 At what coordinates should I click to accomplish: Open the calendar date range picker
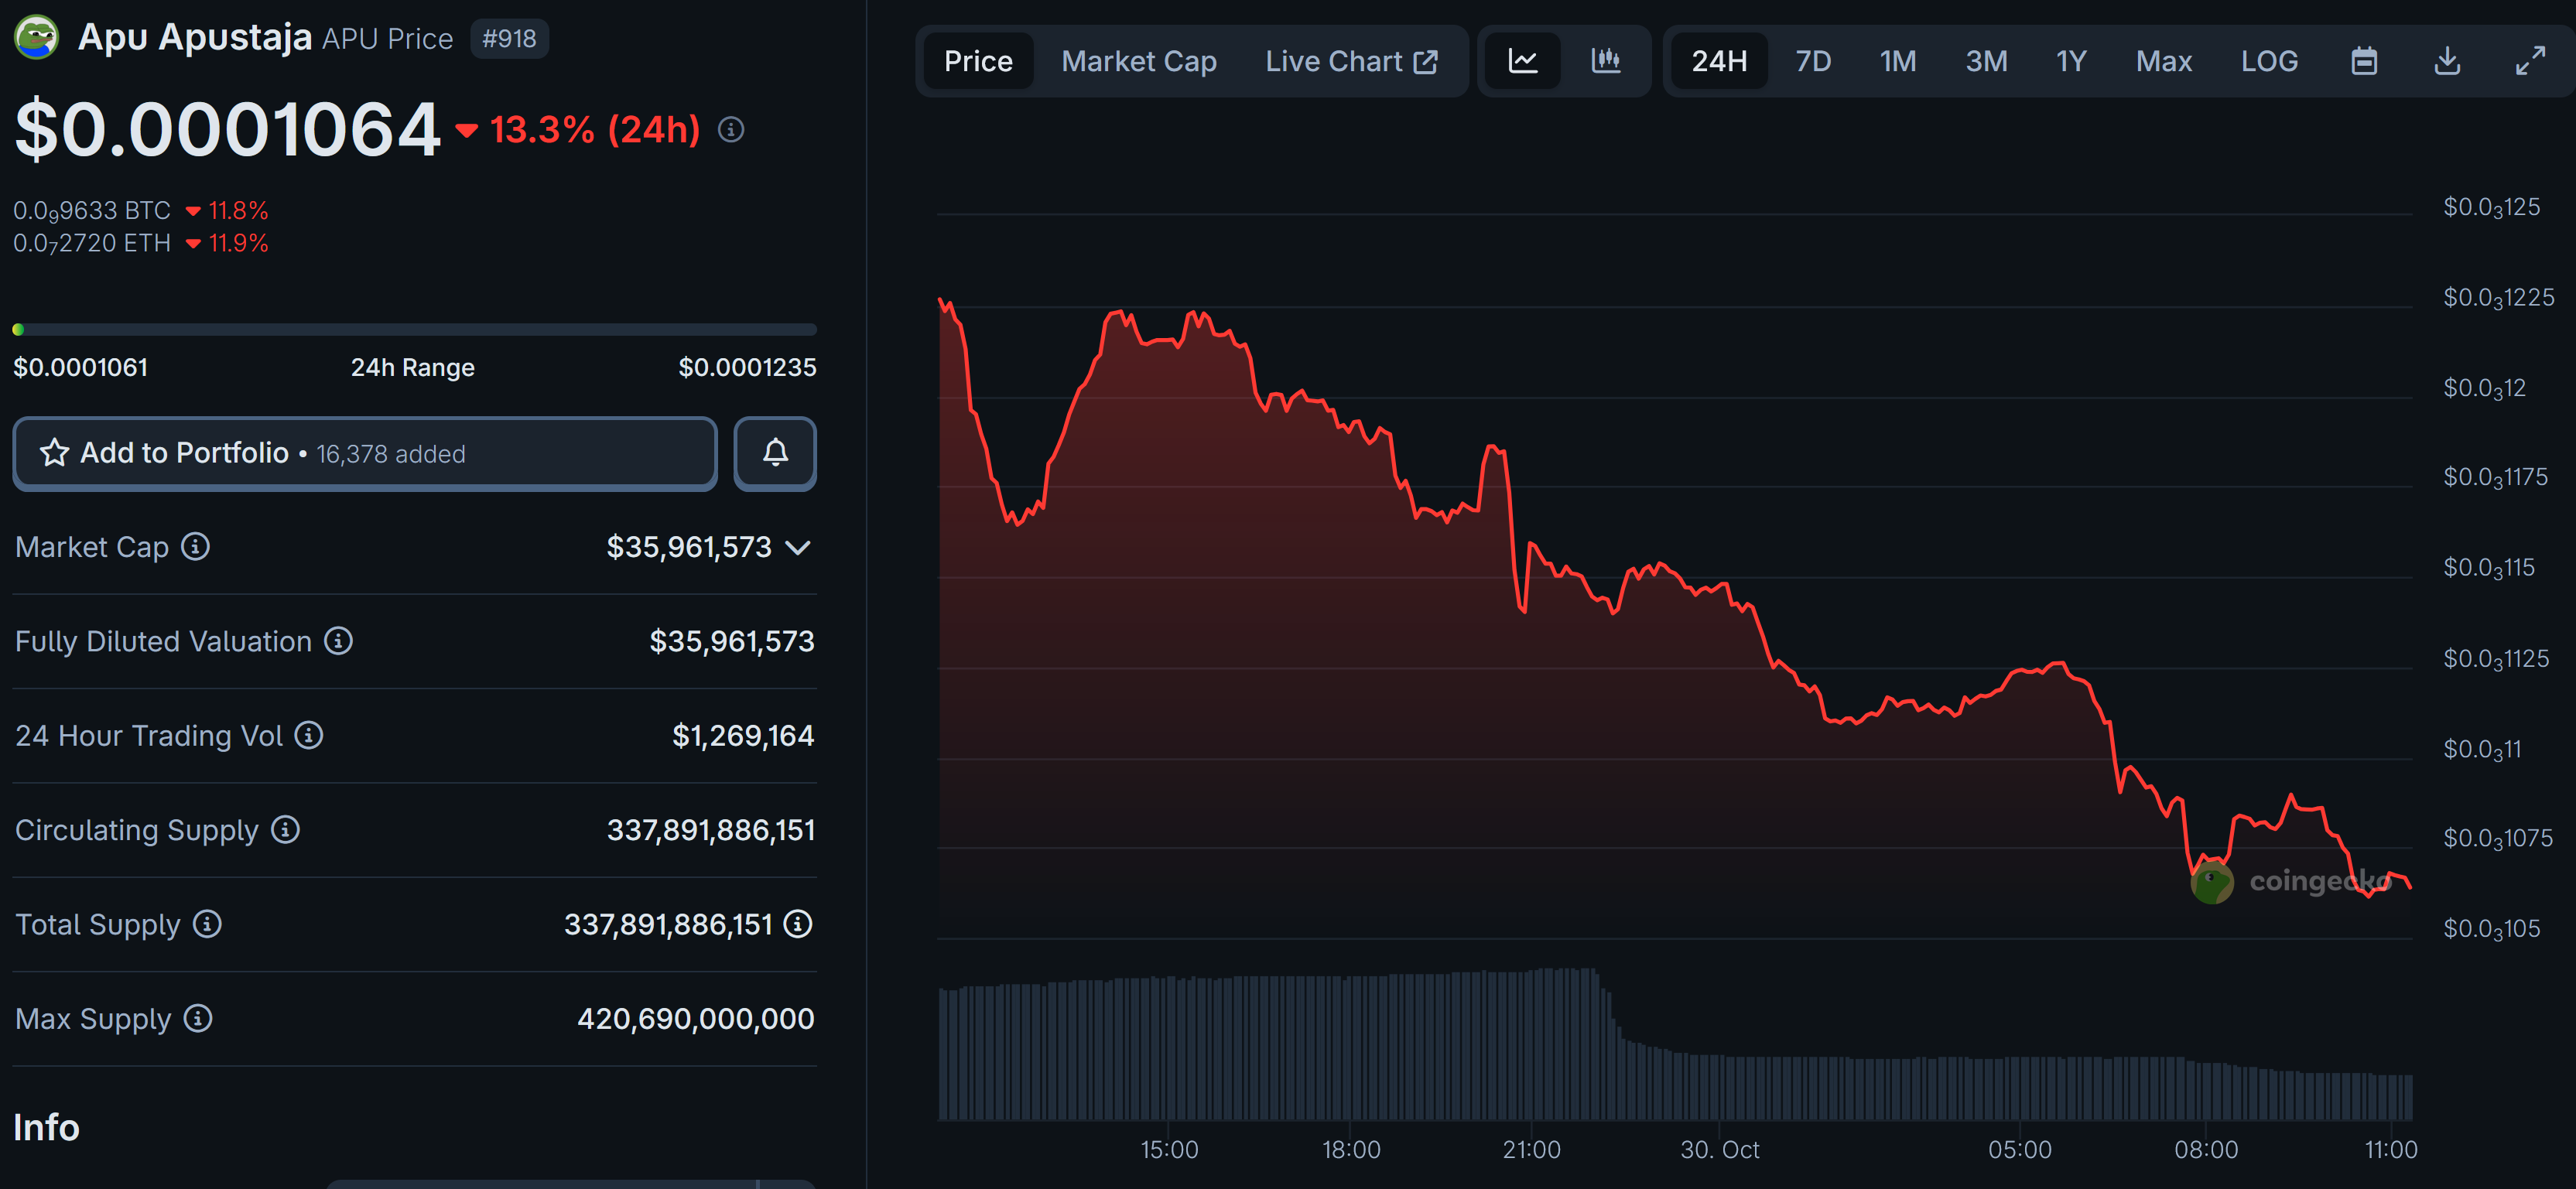pyautogui.click(x=2363, y=61)
